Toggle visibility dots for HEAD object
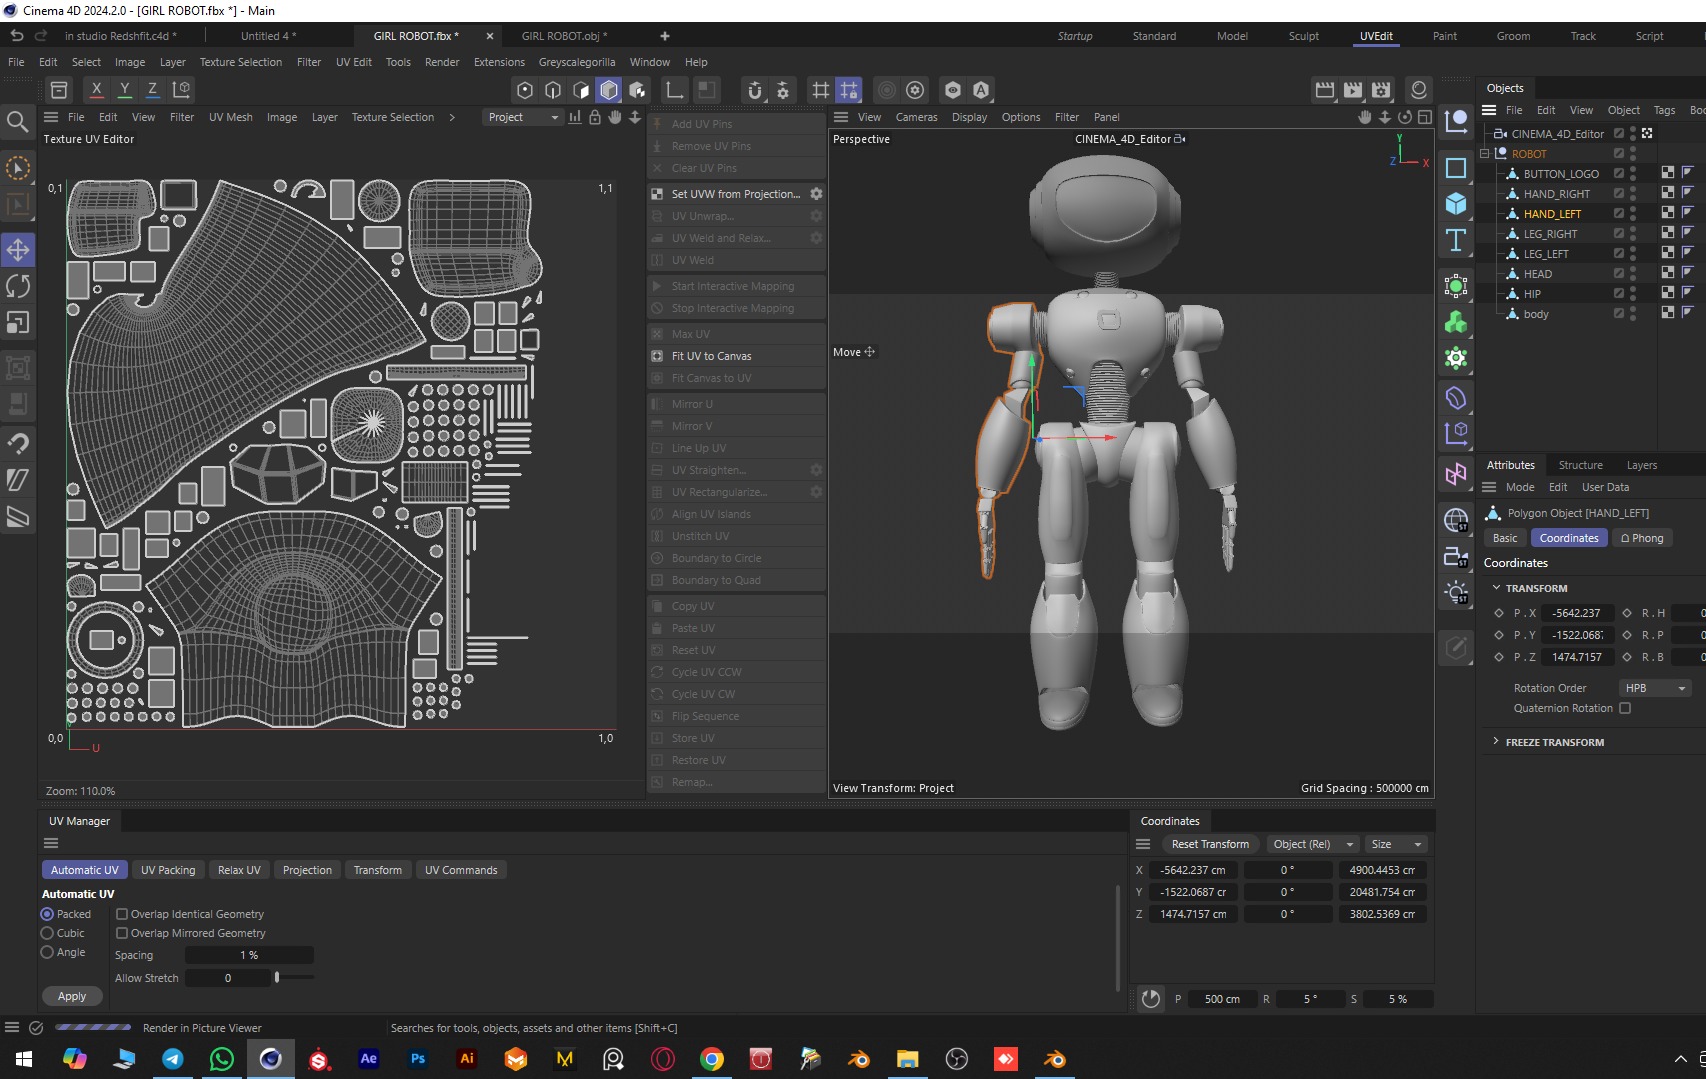The image size is (1706, 1079). point(1633,273)
